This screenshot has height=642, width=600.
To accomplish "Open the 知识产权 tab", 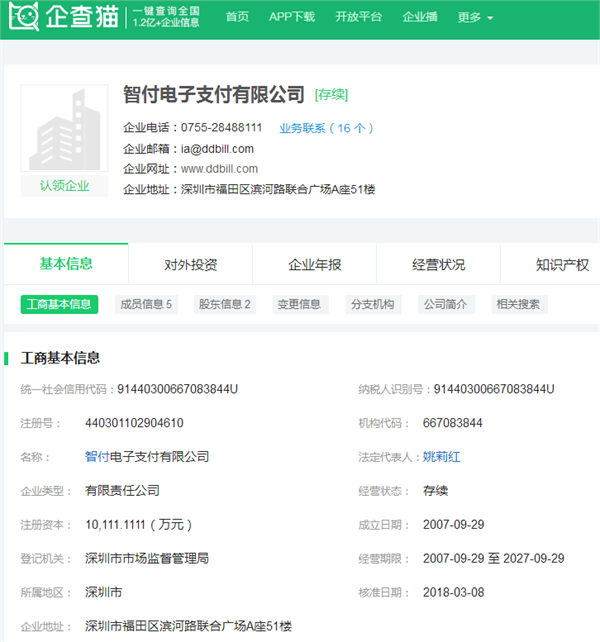I will (561, 265).
